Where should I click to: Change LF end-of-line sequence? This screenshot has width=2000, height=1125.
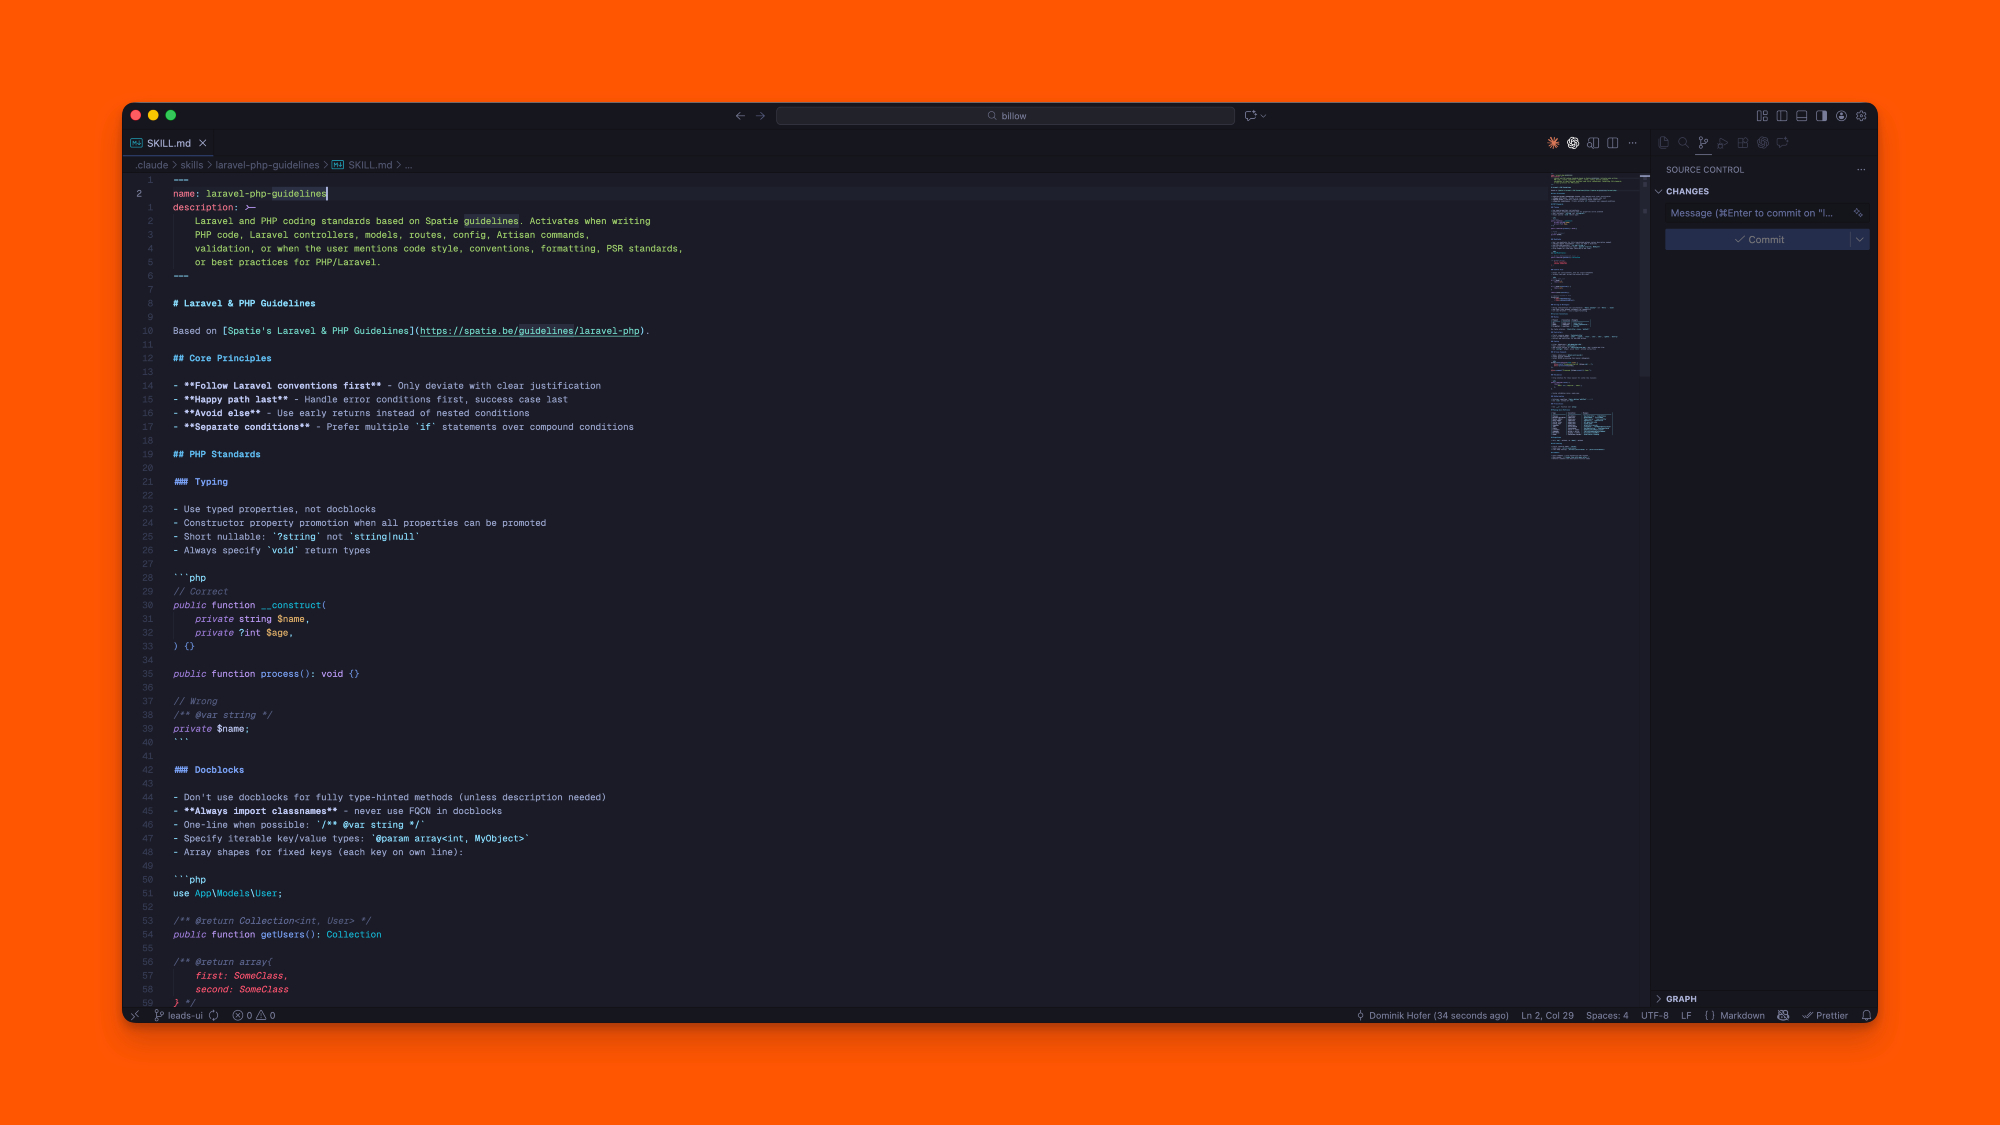(1686, 1015)
